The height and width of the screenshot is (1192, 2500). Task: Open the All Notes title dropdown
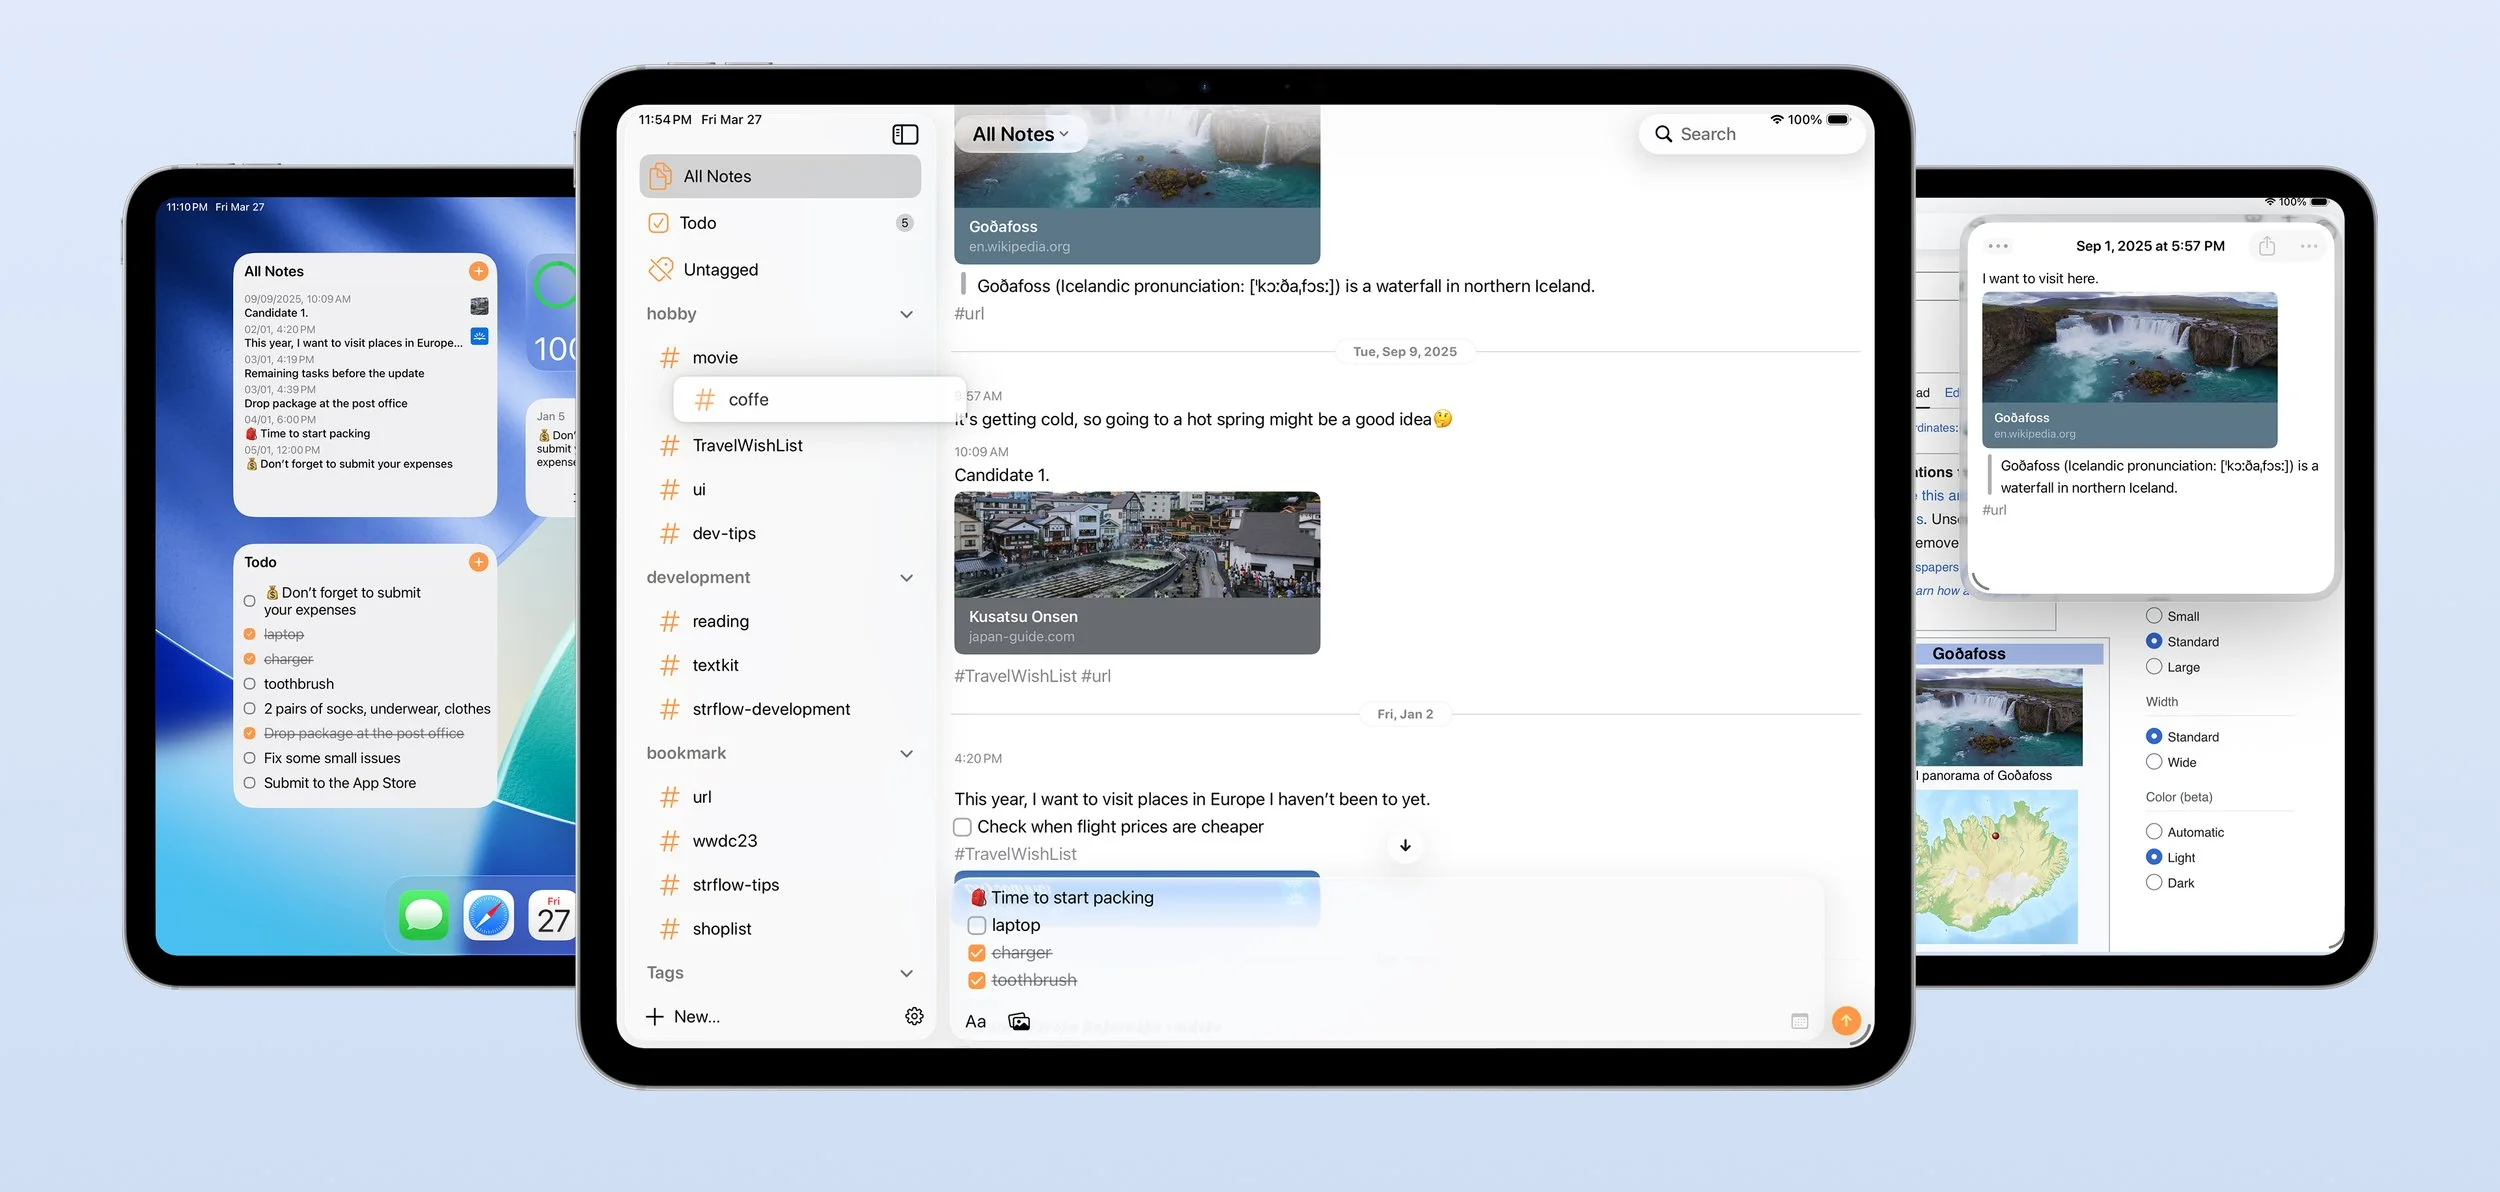click(1020, 134)
